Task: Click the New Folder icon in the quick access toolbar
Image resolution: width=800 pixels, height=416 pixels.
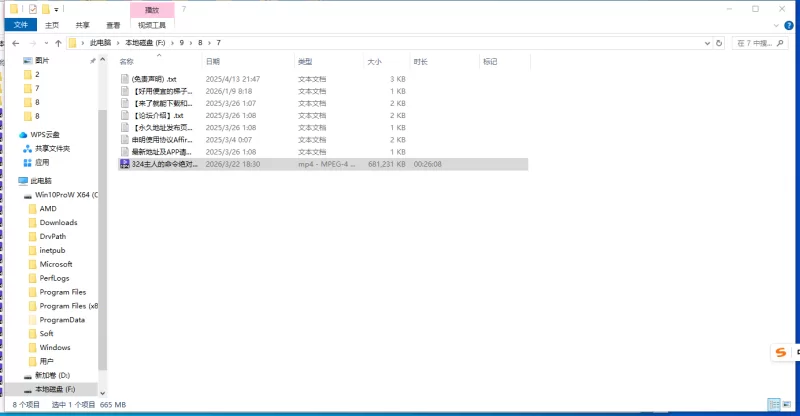Action: coord(45,9)
